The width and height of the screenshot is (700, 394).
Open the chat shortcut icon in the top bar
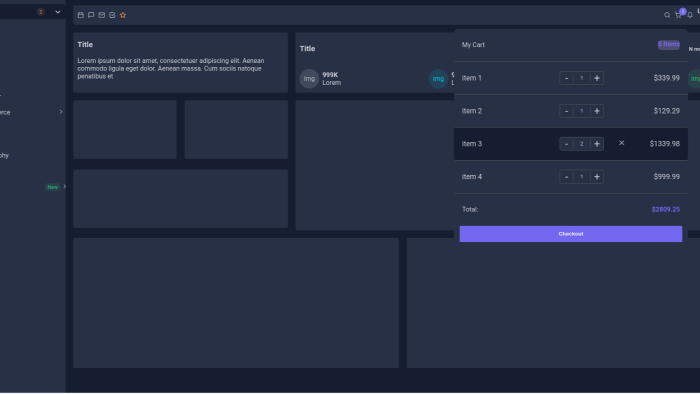[91, 15]
